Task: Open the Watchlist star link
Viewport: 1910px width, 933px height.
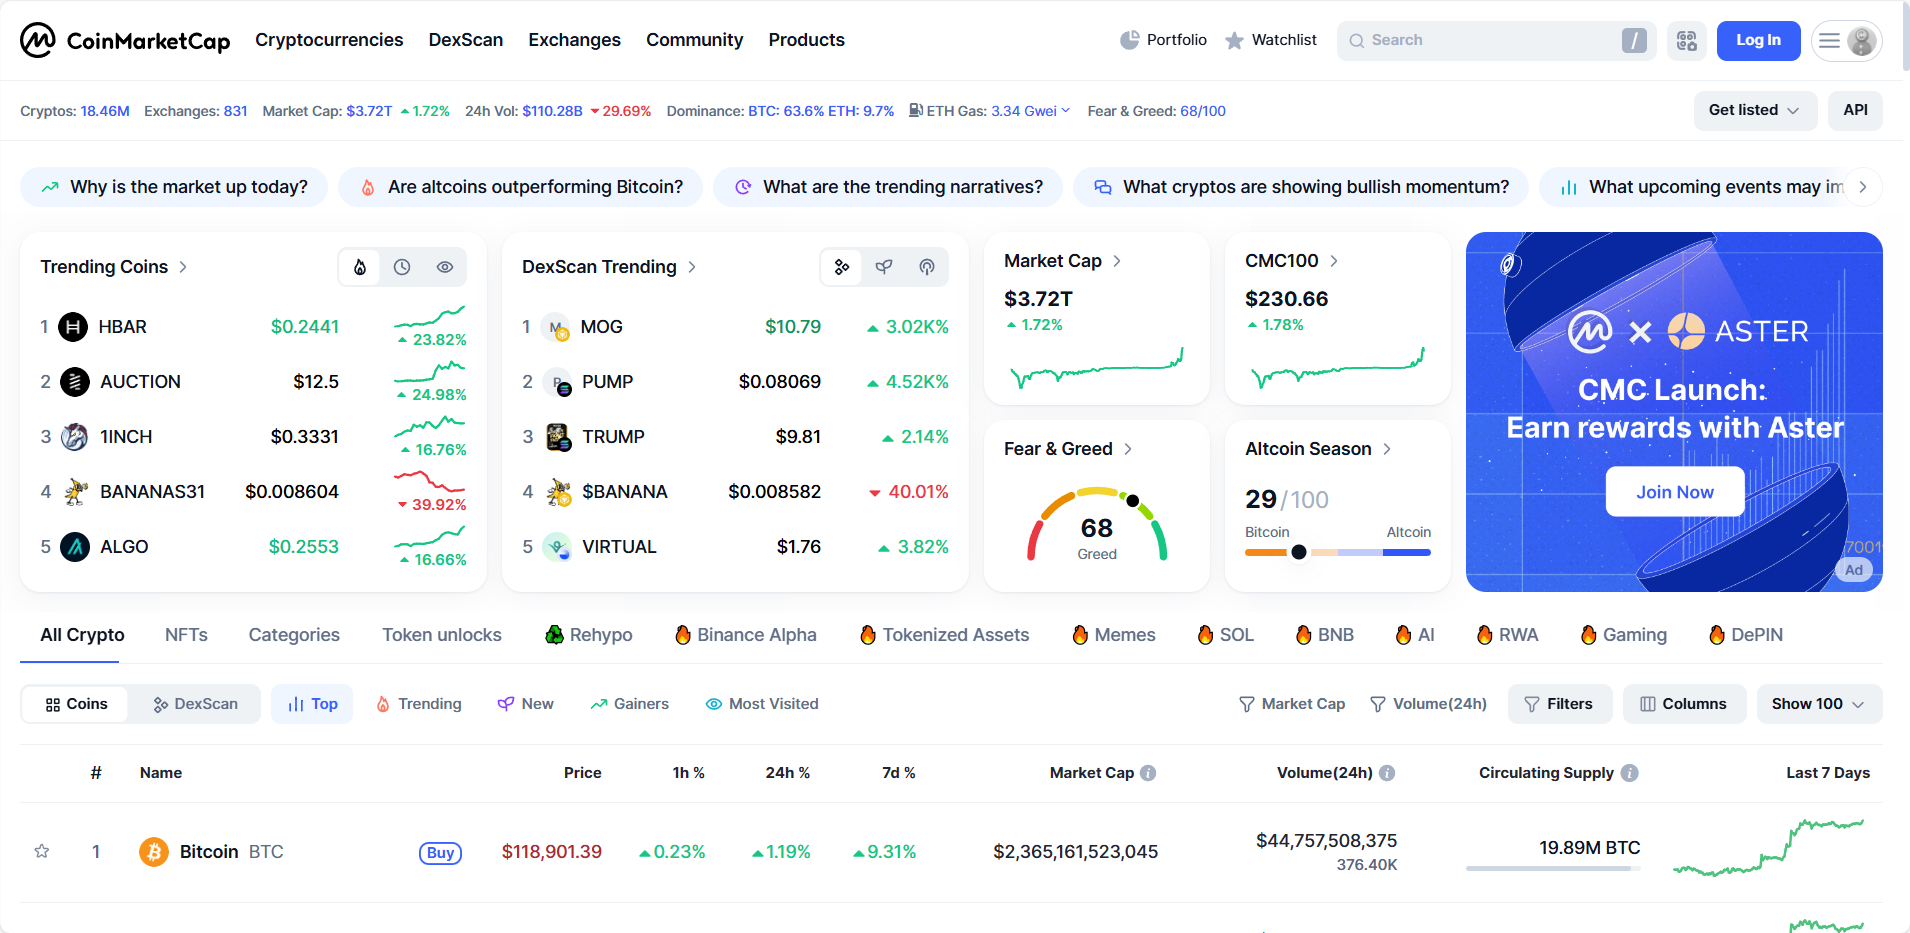Action: click(x=1270, y=40)
